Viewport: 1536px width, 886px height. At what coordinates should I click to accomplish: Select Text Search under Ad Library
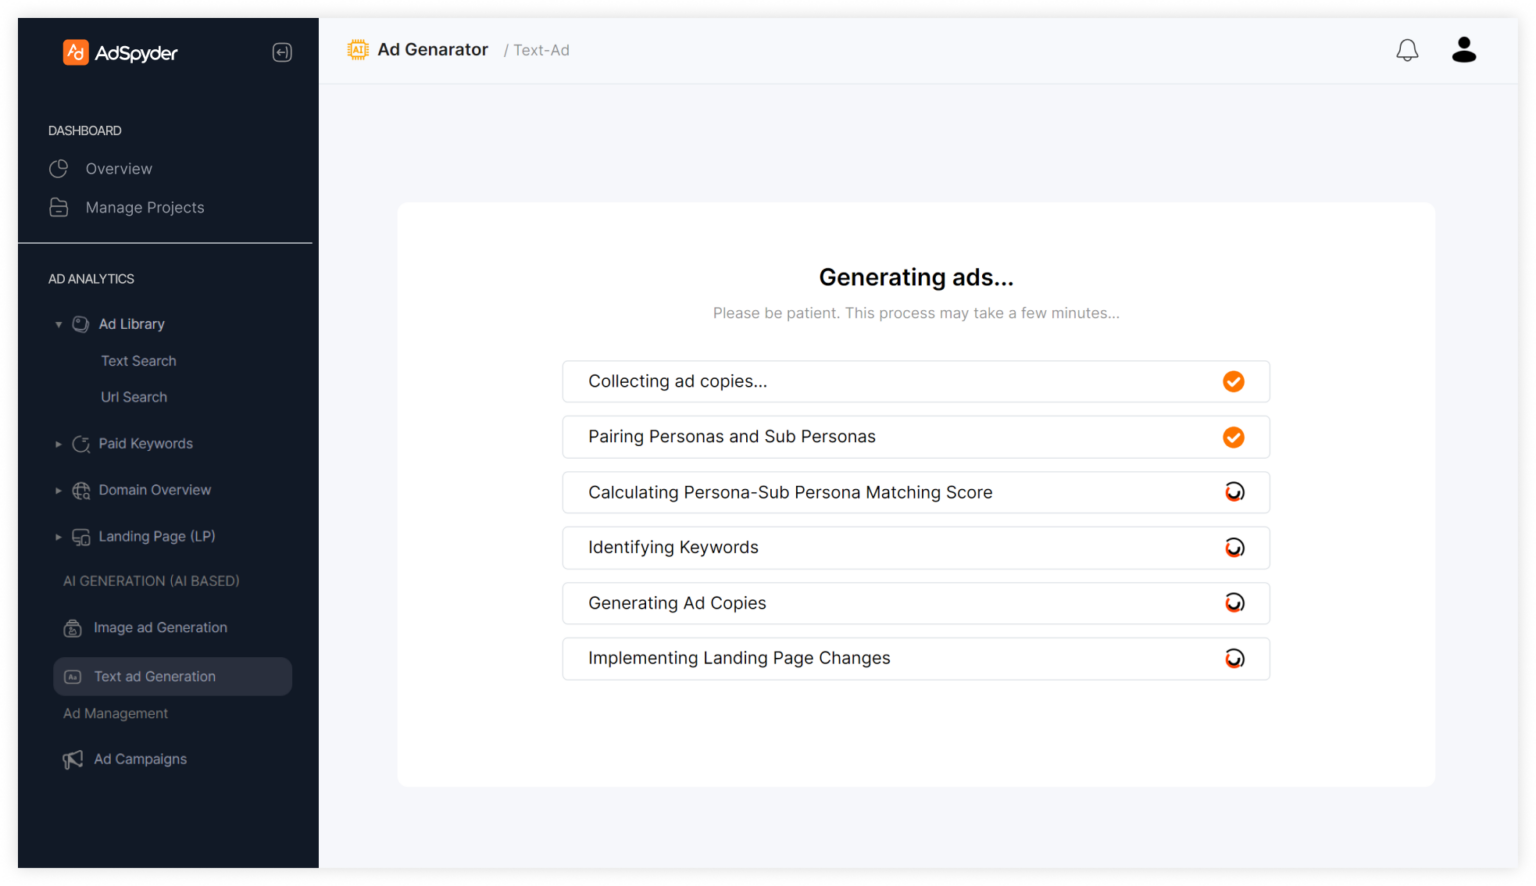pos(138,361)
